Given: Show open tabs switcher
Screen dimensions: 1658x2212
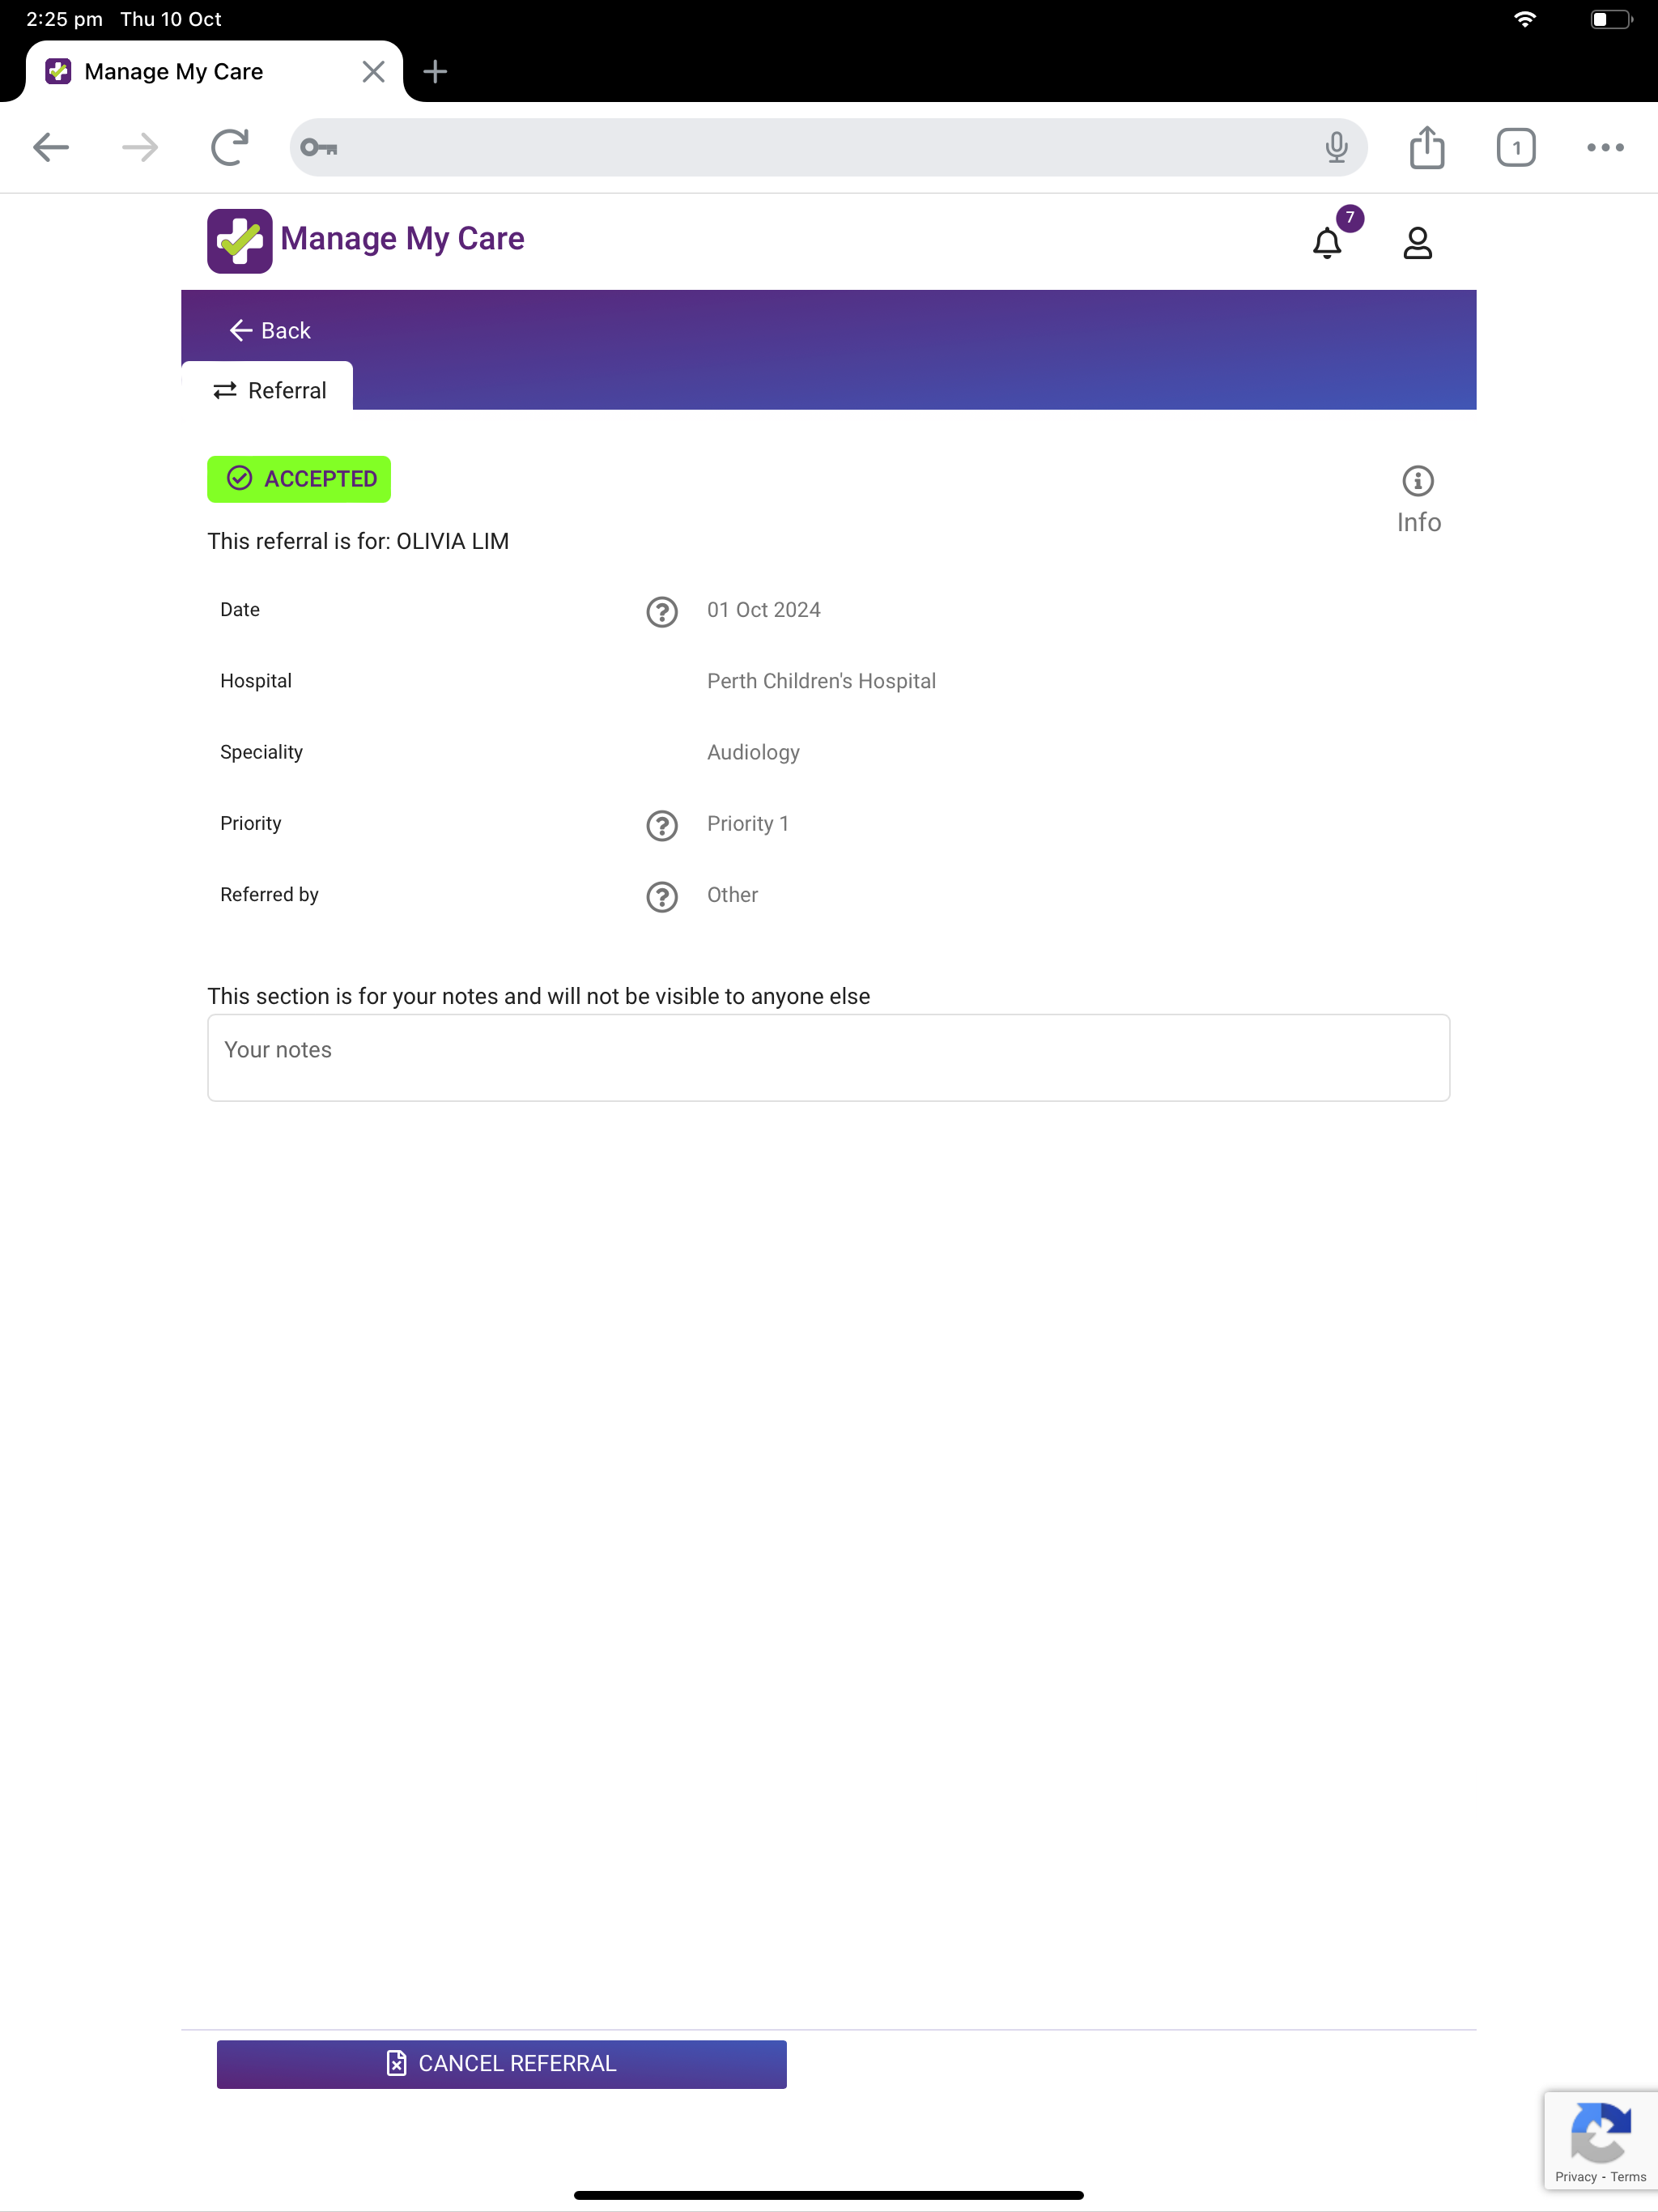Looking at the screenshot, I should coord(1516,148).
